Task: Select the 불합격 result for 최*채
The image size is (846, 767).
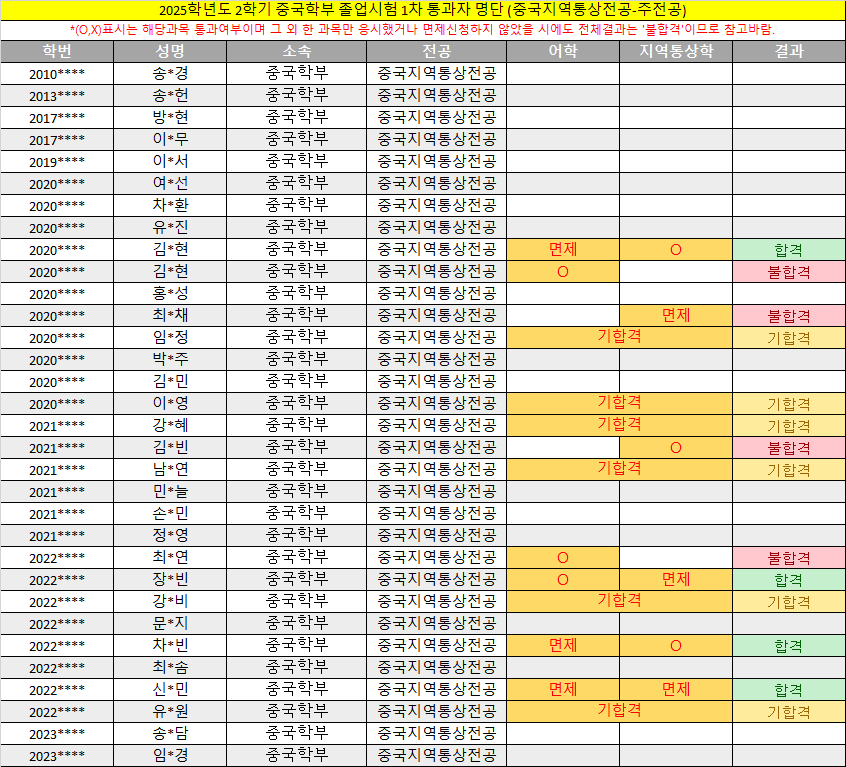Action: (x=789, y=316)
